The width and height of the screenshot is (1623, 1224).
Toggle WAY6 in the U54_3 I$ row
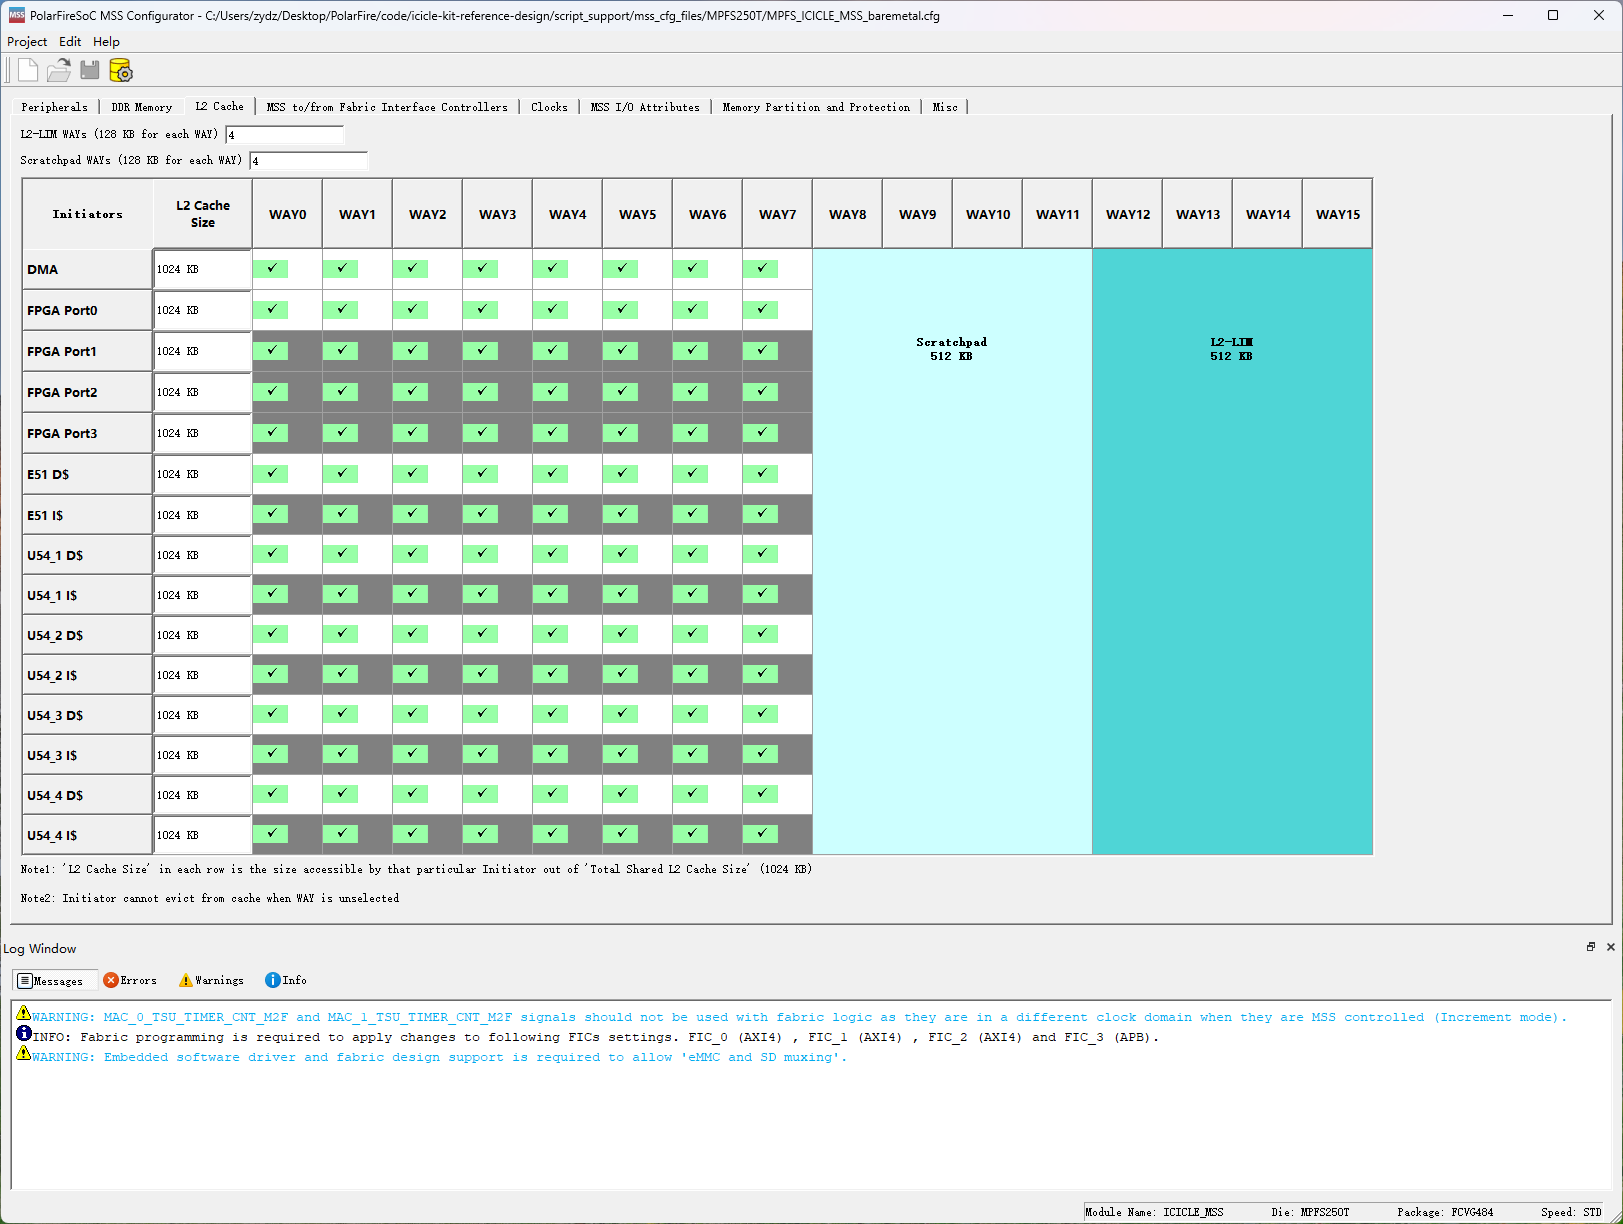pyautogui.click(x=691, y=754)
